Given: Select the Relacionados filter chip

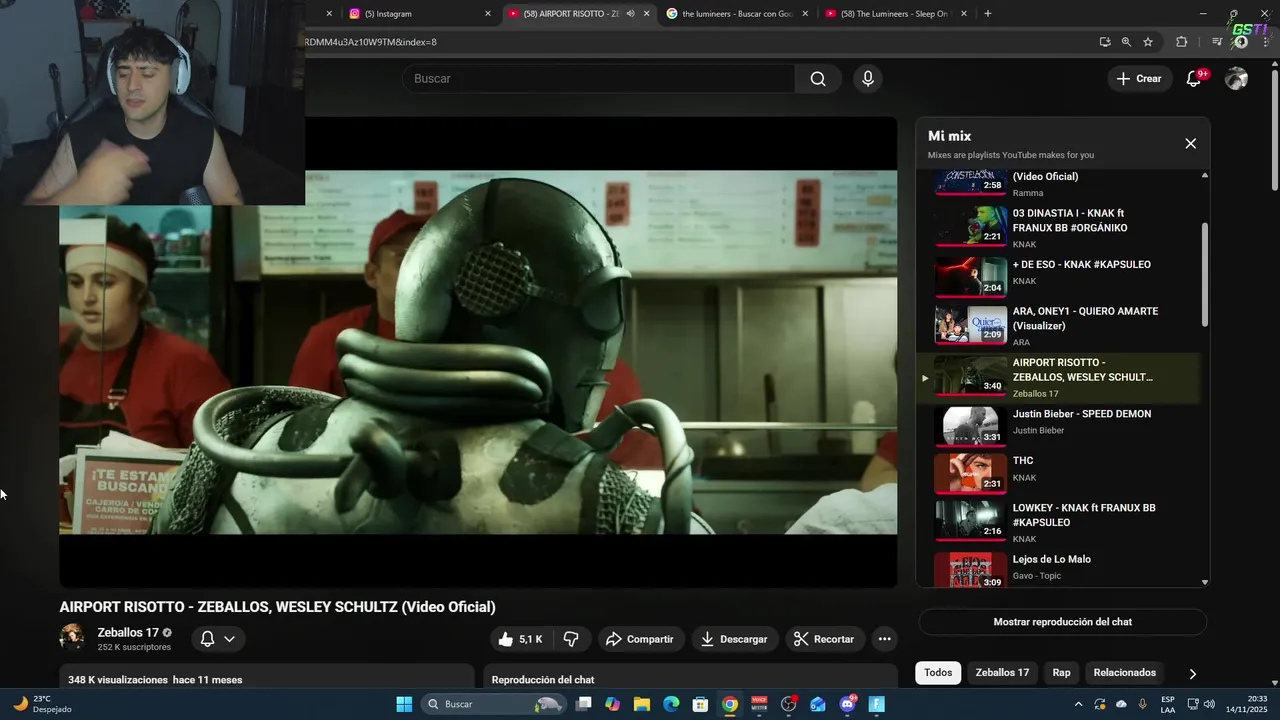Looking at the screenshot, I should coord(1124,673).
